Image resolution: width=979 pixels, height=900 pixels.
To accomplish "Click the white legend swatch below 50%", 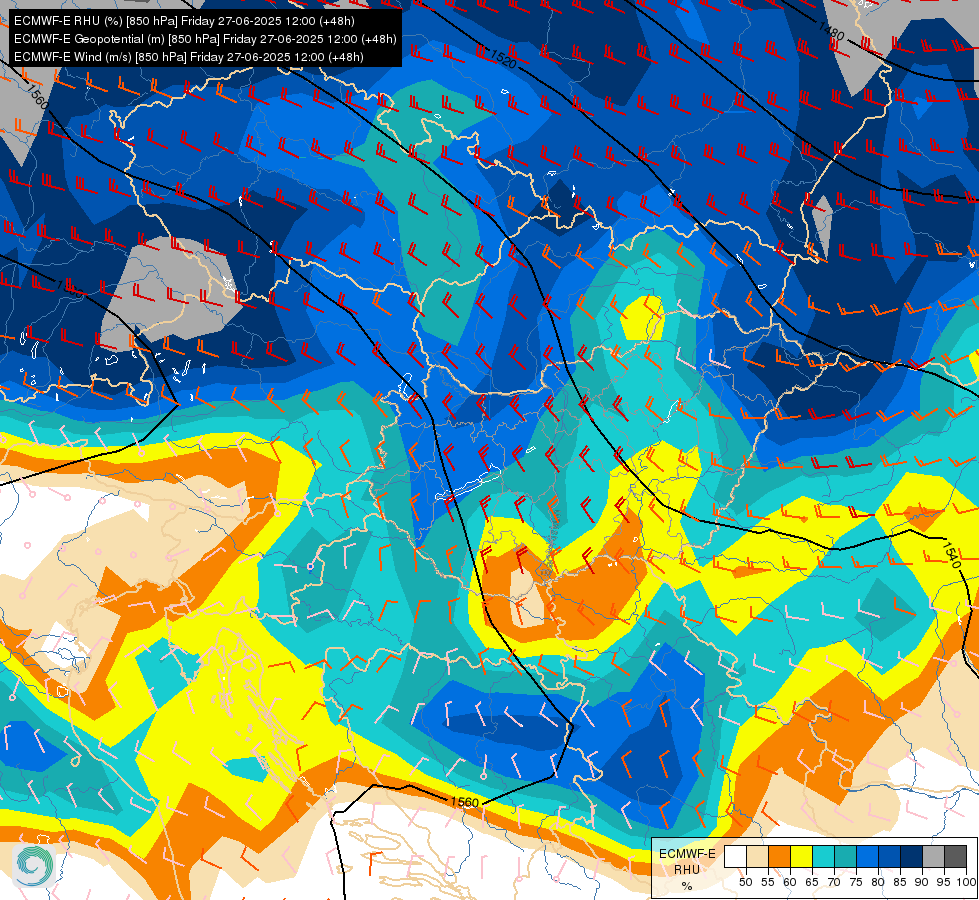I will (735, 856).
